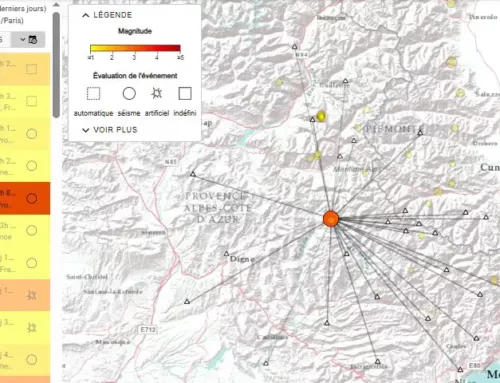
Task: Click the circle icon in row 'j 1... Fra...'
Action: (32, 263)
